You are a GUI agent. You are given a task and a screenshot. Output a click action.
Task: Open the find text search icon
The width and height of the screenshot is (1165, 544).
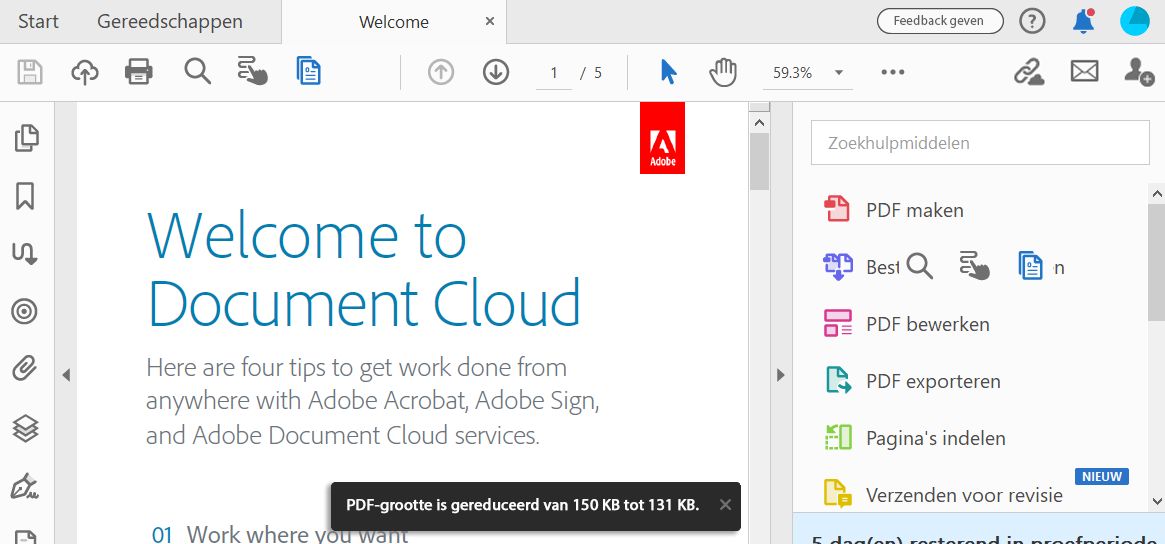[197, 72]
